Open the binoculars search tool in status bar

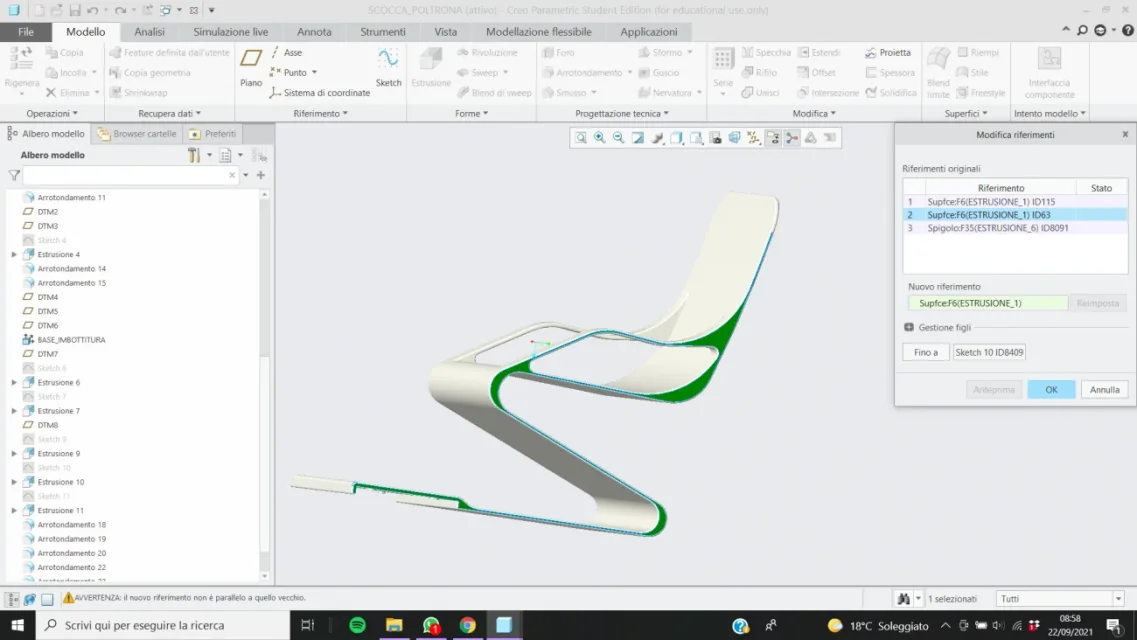click(904, 599)
